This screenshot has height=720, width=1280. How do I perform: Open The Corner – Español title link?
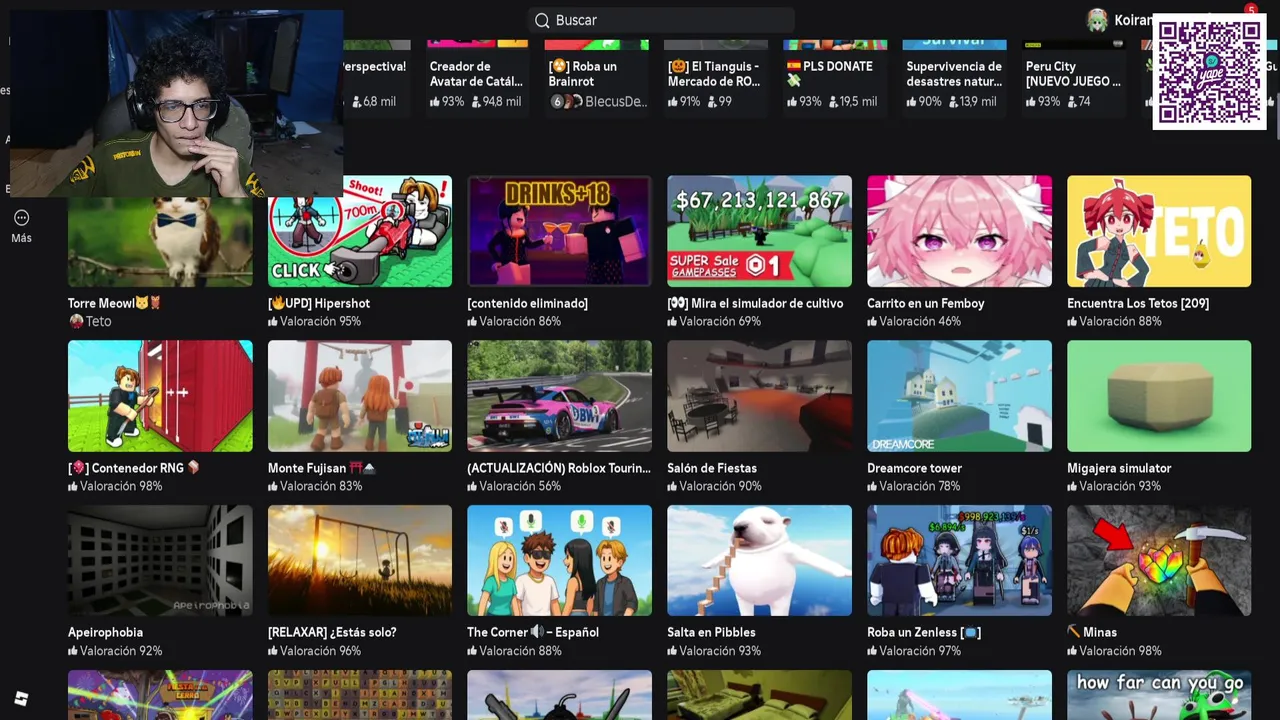point(533,632)
